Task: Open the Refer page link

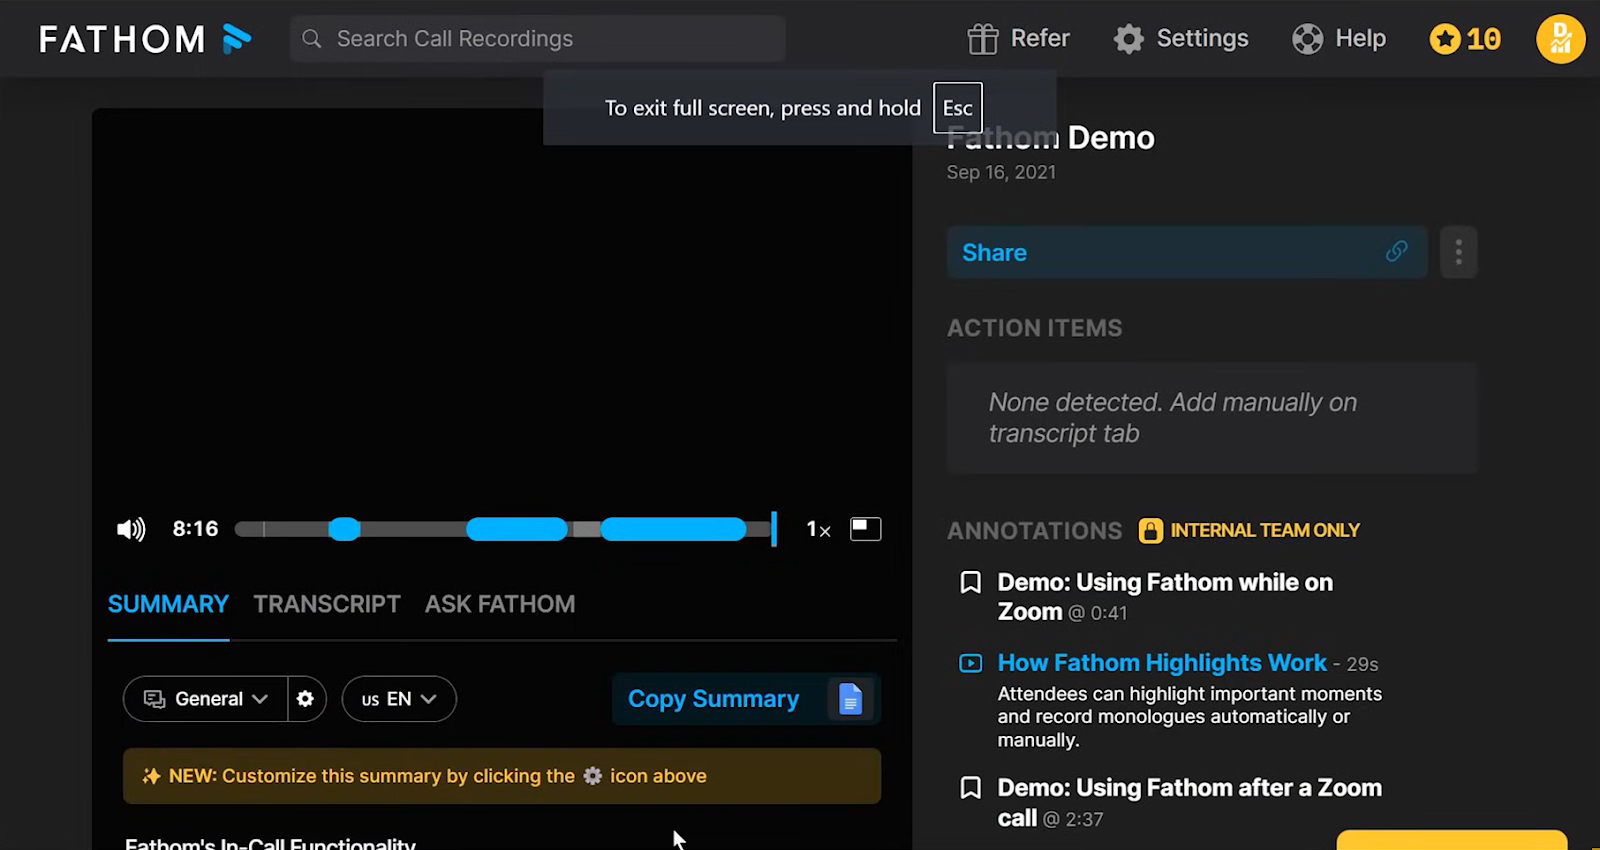Action: click(1040, 38)
